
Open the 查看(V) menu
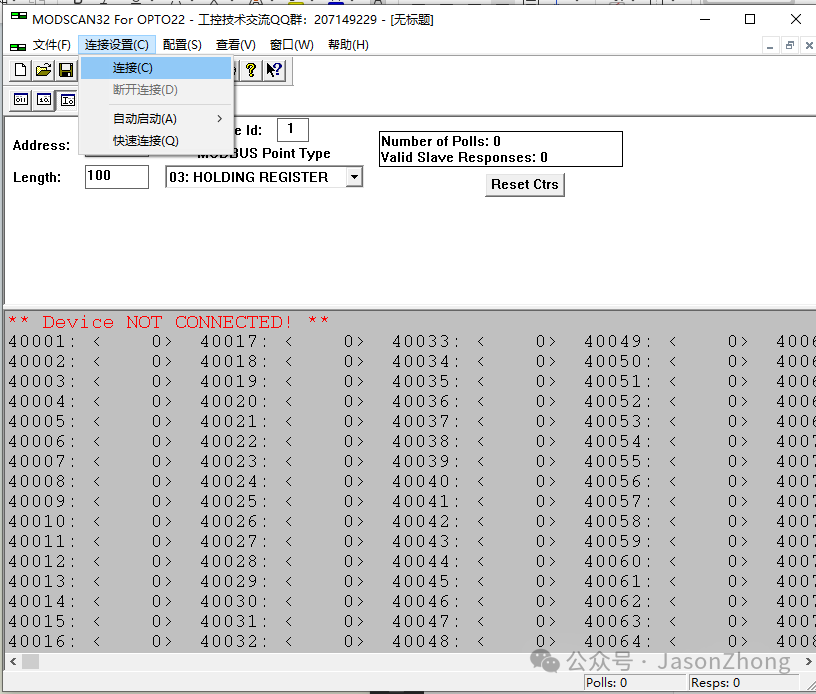pos(236,45)
